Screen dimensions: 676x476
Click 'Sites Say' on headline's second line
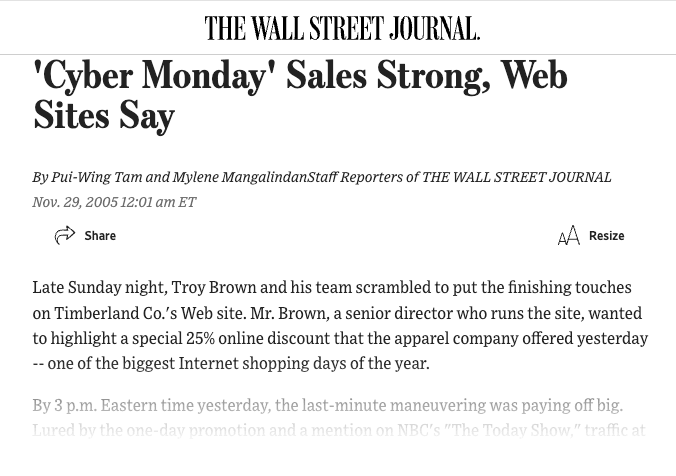click(104, 116)
